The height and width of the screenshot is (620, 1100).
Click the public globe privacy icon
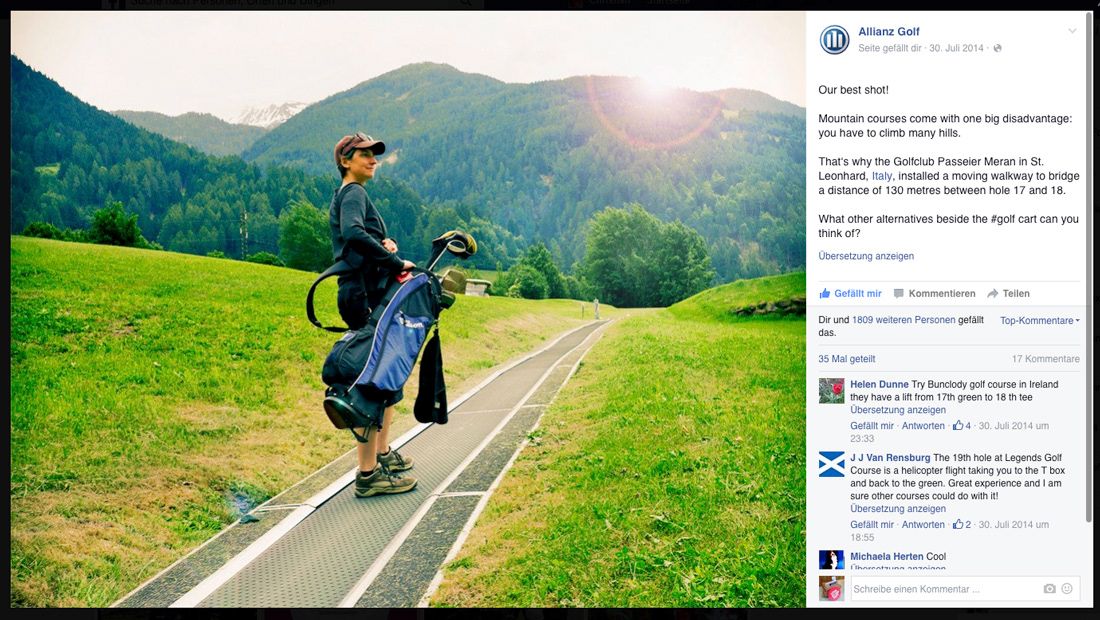click(x=997, y=48)
